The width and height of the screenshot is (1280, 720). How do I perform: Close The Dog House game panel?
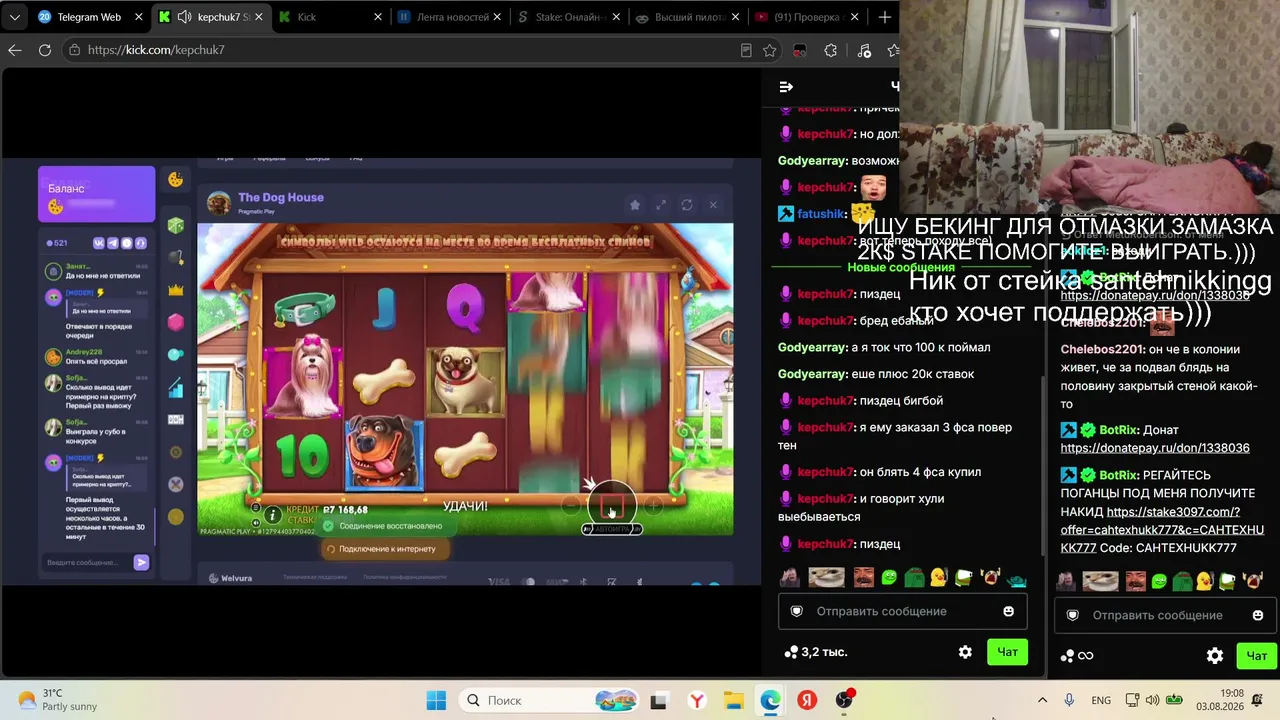(x=713, y=205)
